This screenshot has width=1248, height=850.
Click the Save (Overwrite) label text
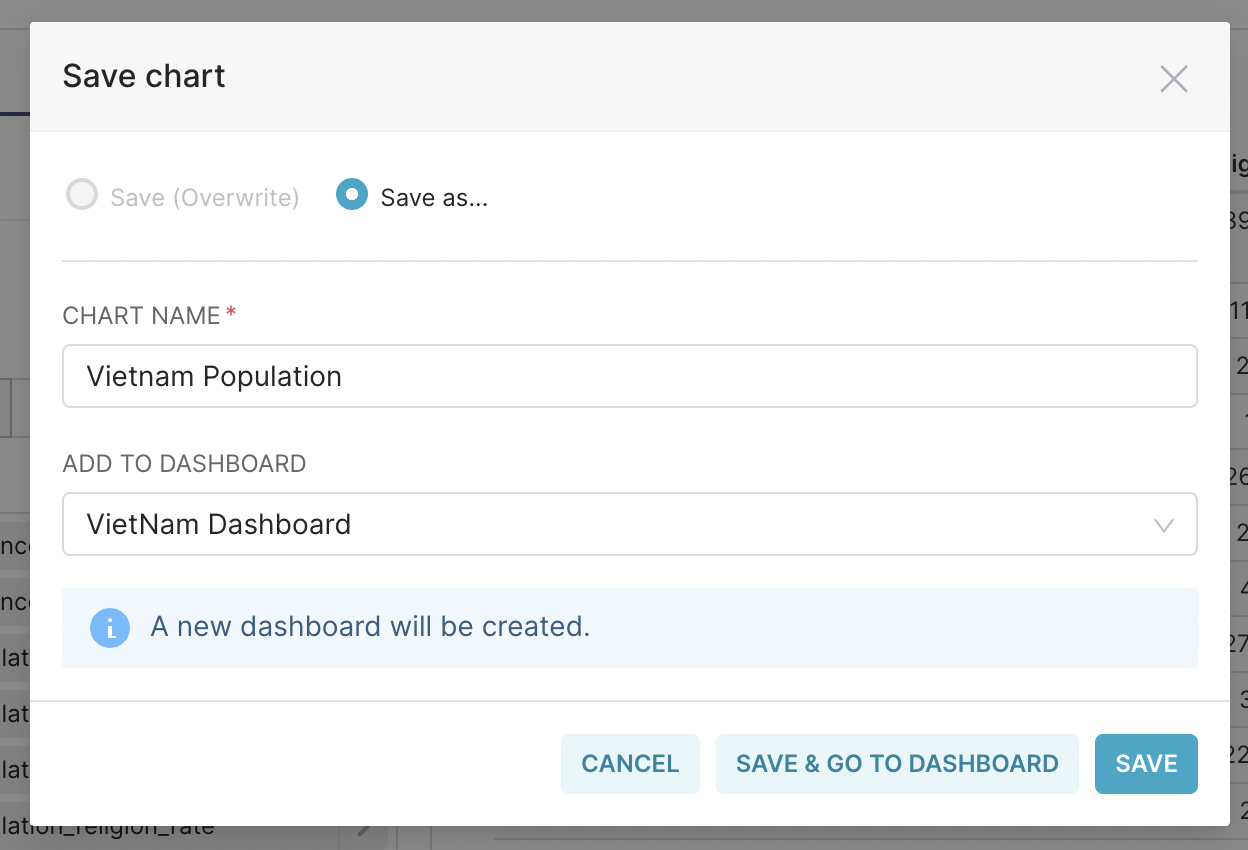click(205, 198)
